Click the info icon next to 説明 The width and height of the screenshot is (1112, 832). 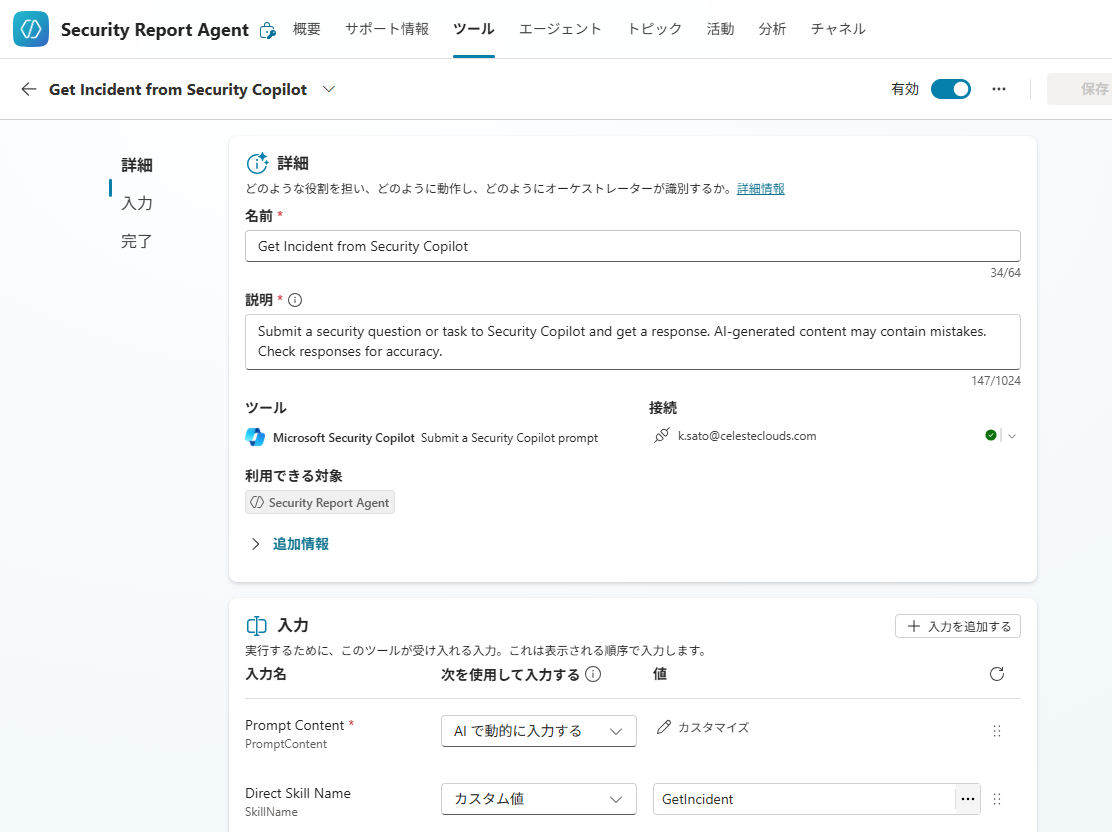click(x=295, y=300)
